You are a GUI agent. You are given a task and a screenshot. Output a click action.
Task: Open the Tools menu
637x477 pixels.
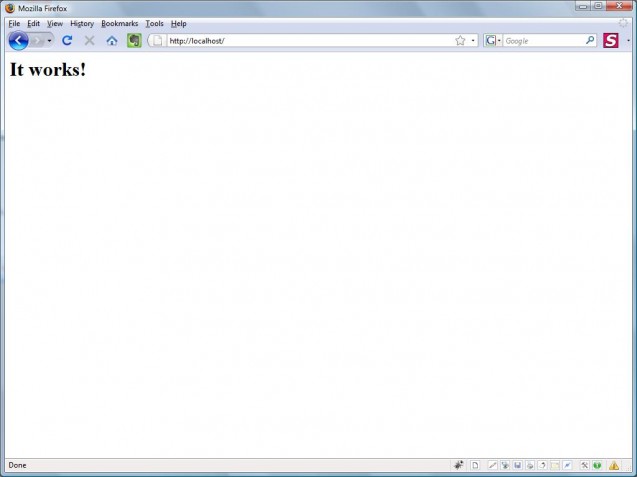pyautogui.click(x=154, y=24)
